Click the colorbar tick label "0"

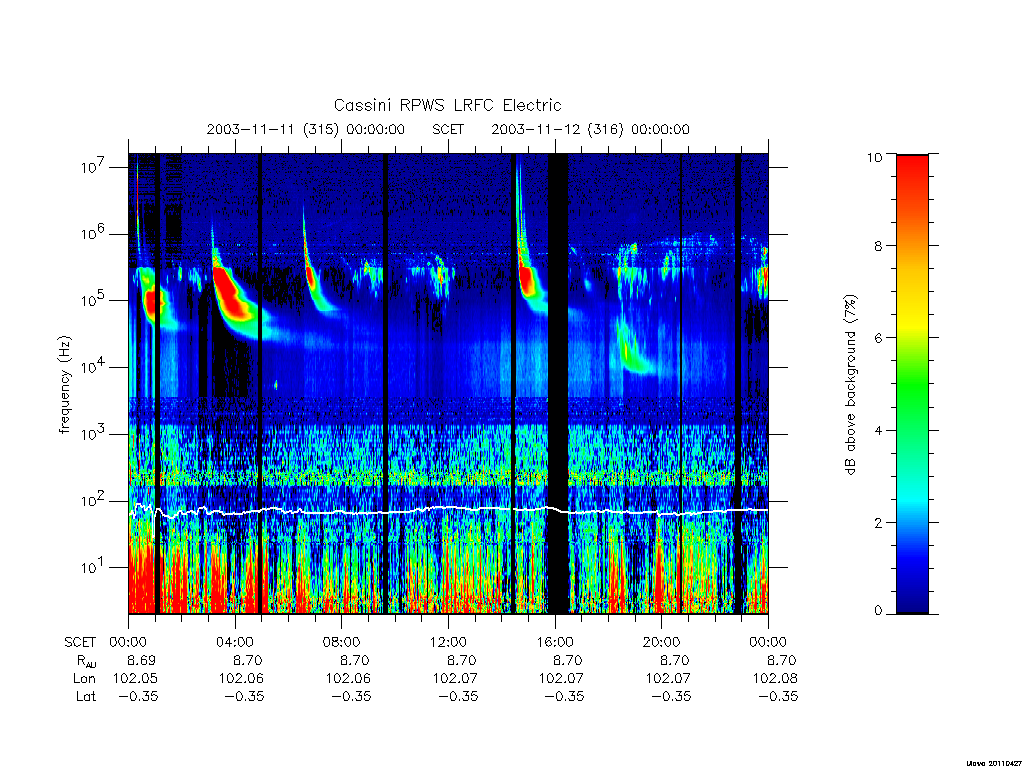pos(878,611)
